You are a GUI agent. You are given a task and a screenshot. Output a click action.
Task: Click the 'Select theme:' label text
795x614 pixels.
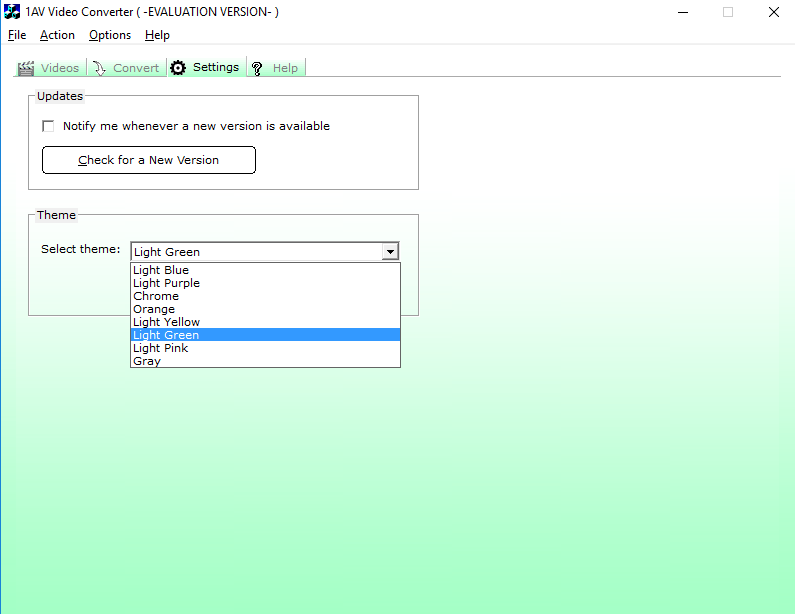[81, 249]
